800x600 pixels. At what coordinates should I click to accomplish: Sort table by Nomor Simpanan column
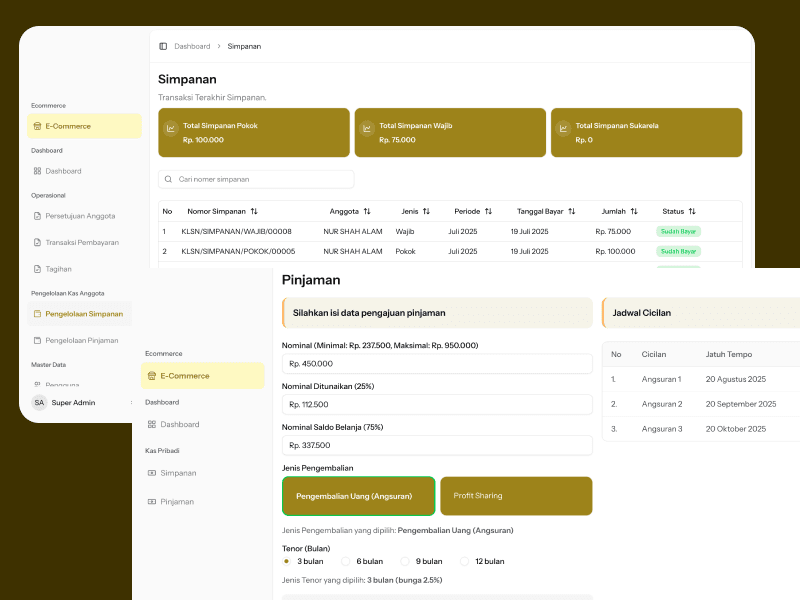tap(254, 212)
